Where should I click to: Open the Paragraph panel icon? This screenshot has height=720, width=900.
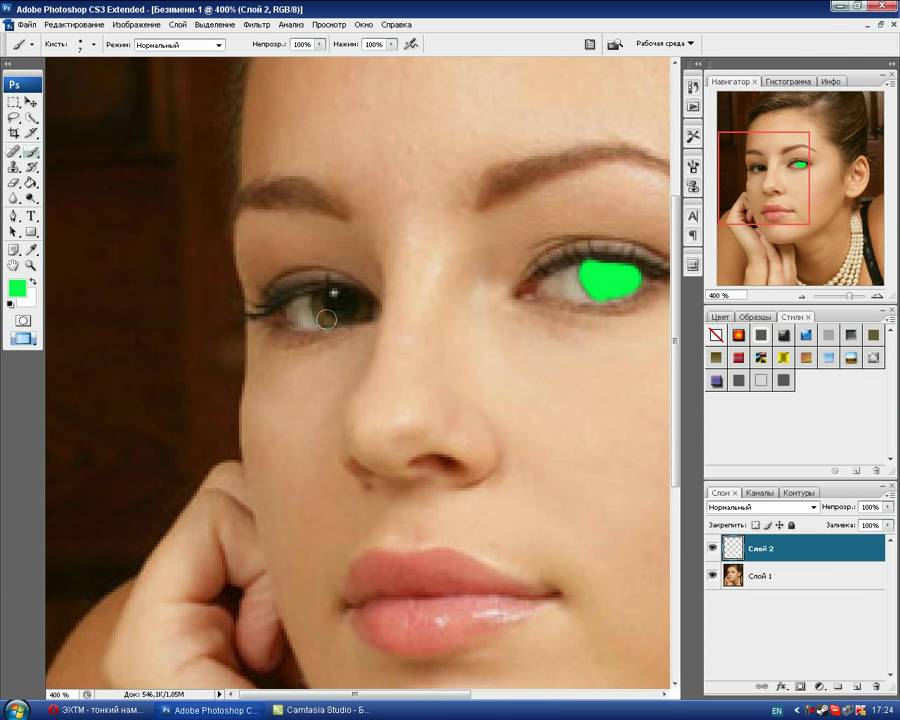[693, 235]
